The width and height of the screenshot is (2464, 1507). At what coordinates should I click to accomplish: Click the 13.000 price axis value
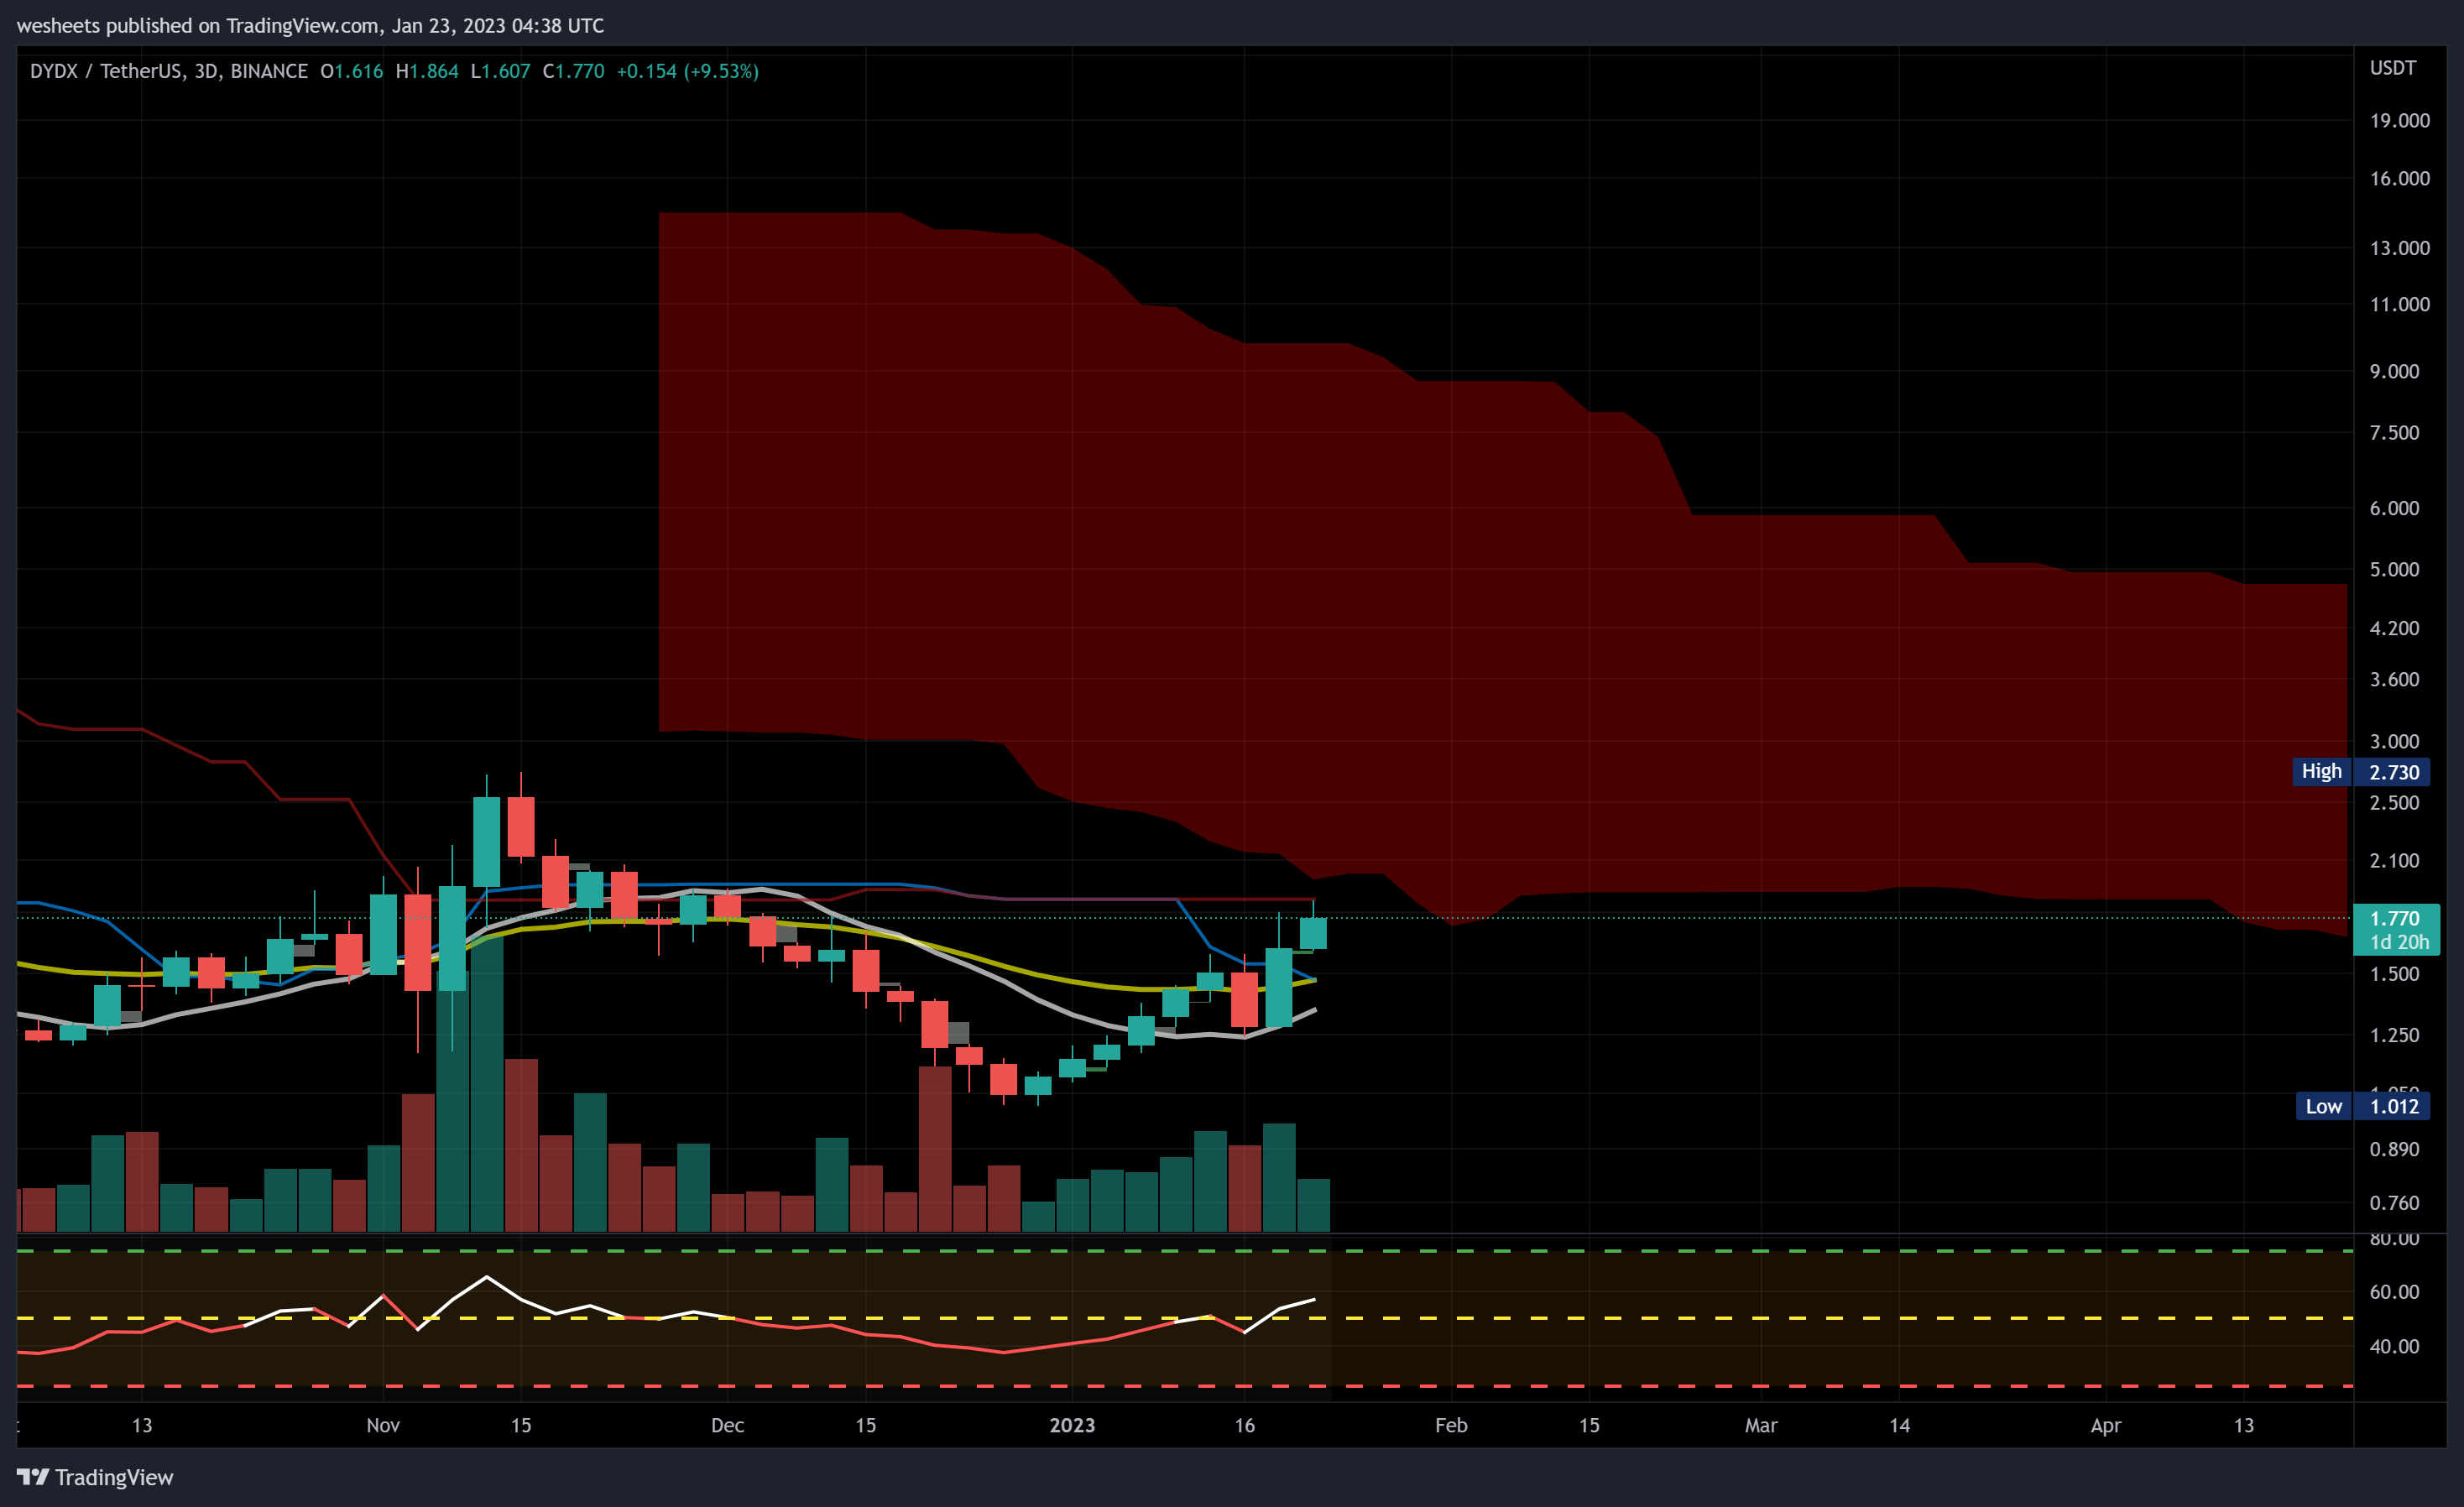point(2399,248)
